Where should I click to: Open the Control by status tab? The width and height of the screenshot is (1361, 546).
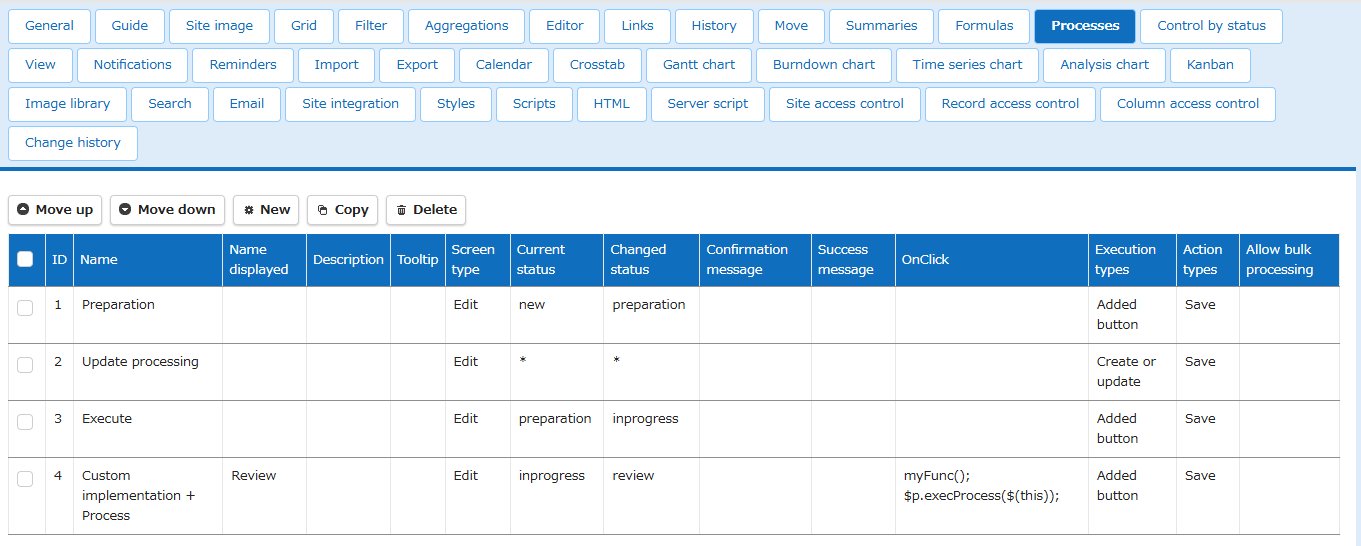pos(1211,26)
